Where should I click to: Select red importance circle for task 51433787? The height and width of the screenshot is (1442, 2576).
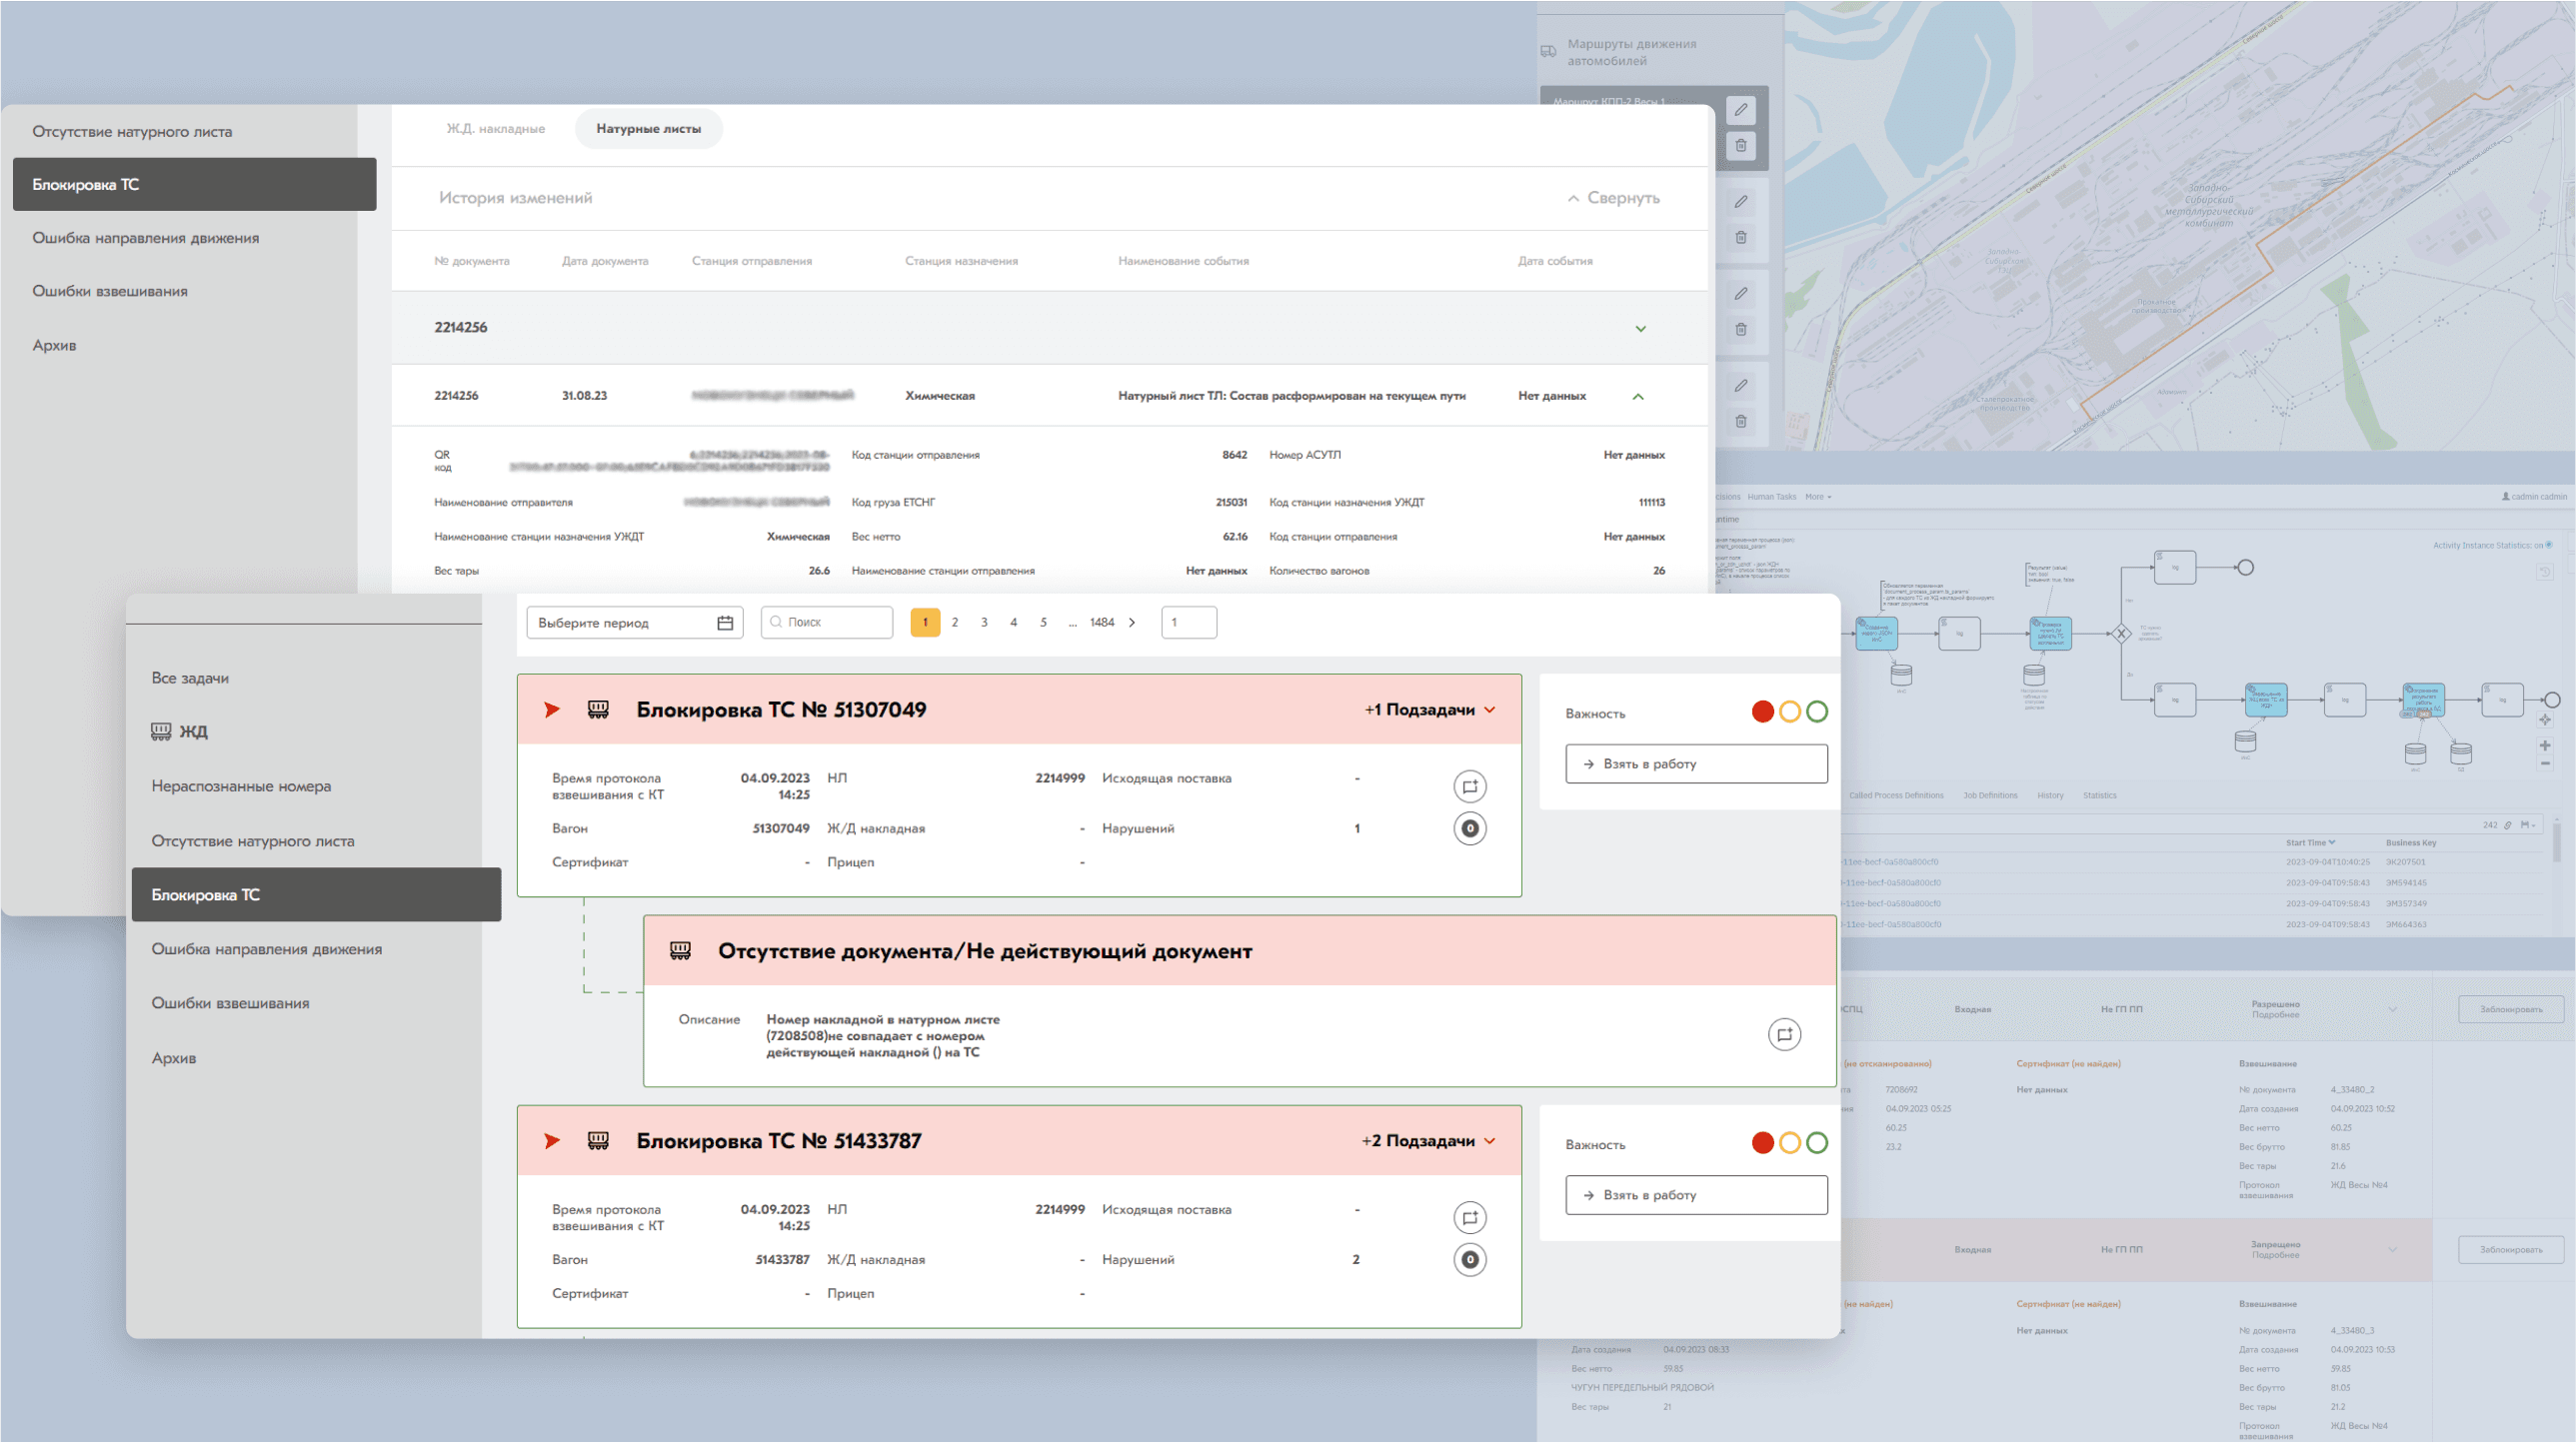coord(1763,1143)
